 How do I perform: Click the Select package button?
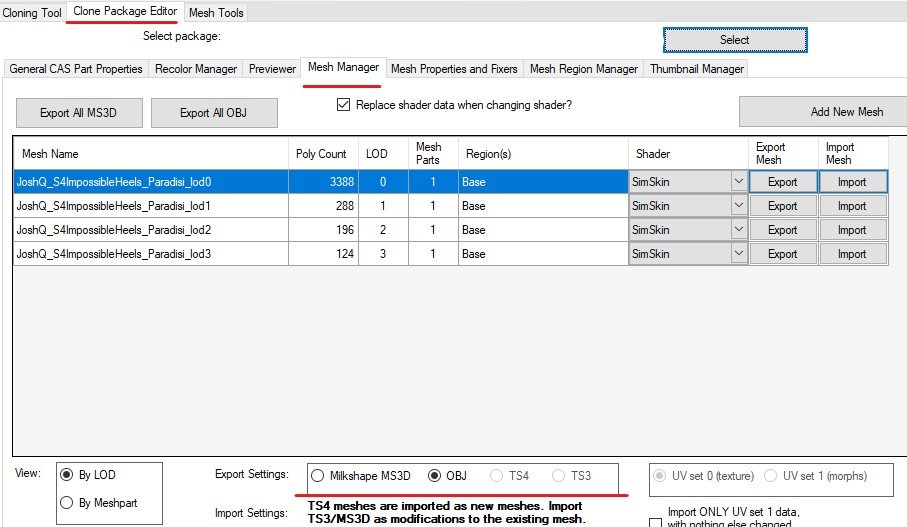click(735, 40)
